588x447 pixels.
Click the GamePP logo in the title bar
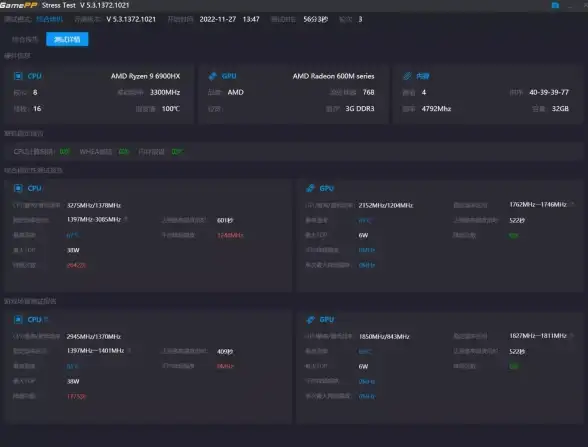coord(19,5)
